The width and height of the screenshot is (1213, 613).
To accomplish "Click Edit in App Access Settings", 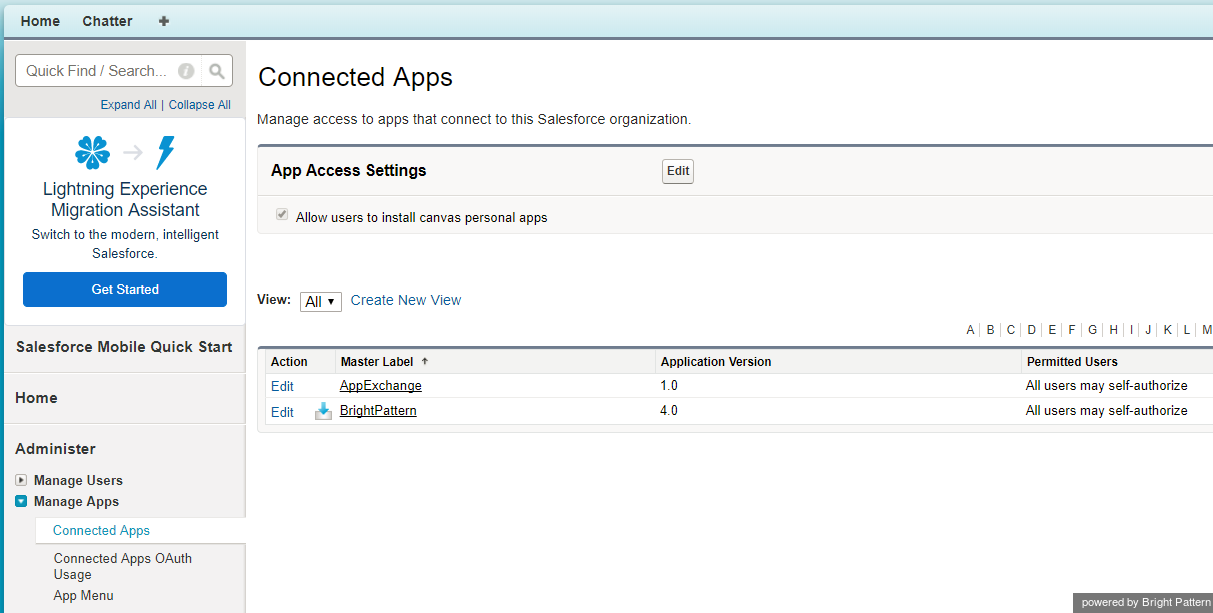I will point(678,171).
